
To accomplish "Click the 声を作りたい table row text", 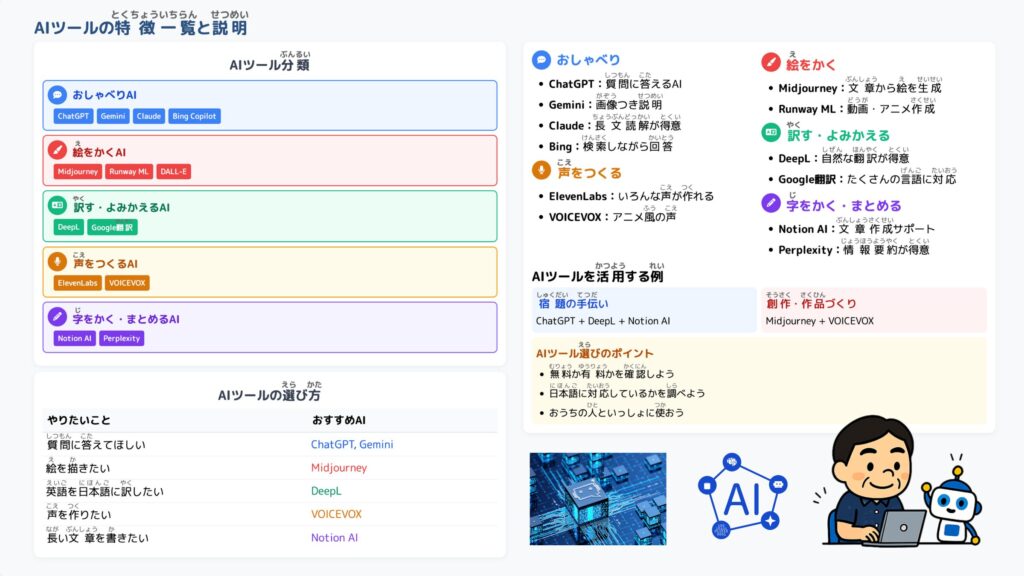I will pos(78,513).
